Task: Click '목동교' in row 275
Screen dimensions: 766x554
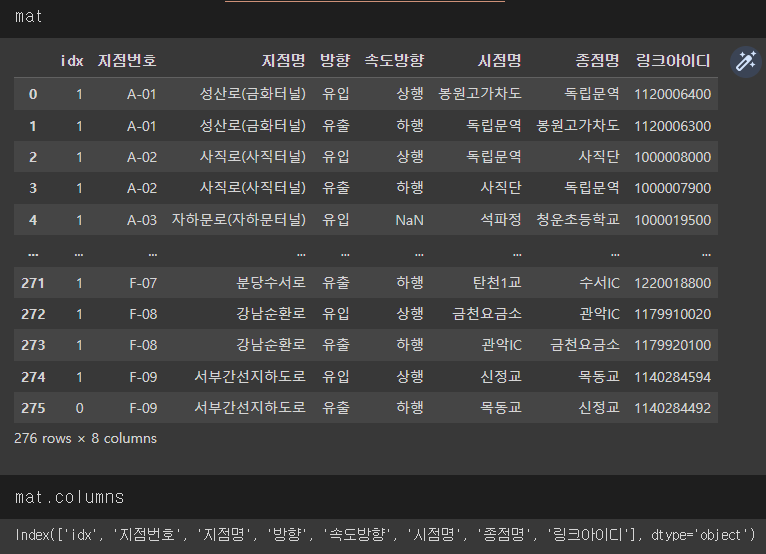Action: tap(501, 408)
